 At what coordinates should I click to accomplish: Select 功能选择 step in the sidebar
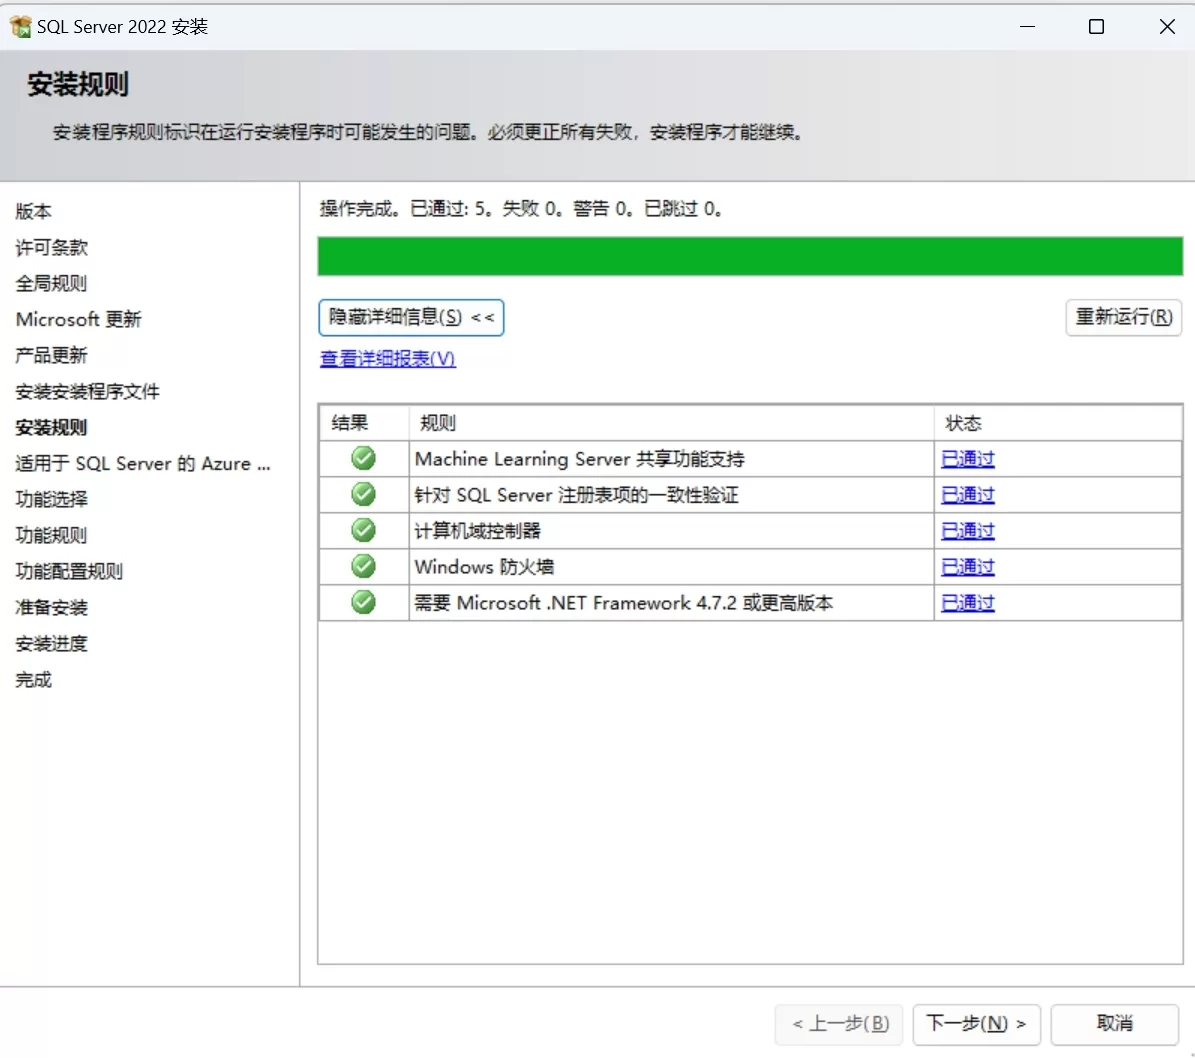point(52,500)
